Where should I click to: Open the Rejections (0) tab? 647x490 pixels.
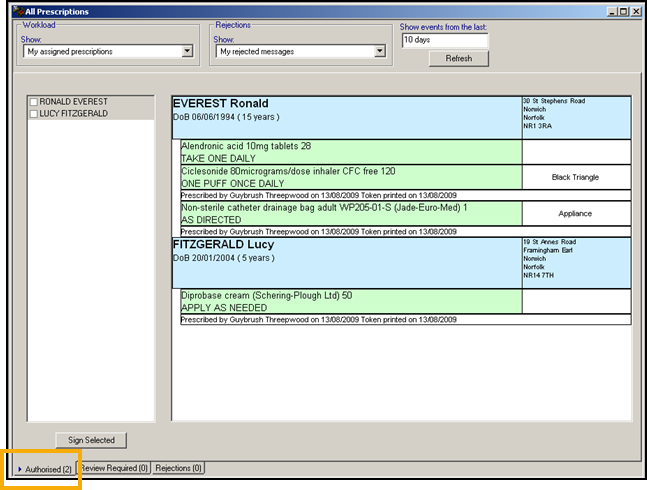click(x=179, y=468)
